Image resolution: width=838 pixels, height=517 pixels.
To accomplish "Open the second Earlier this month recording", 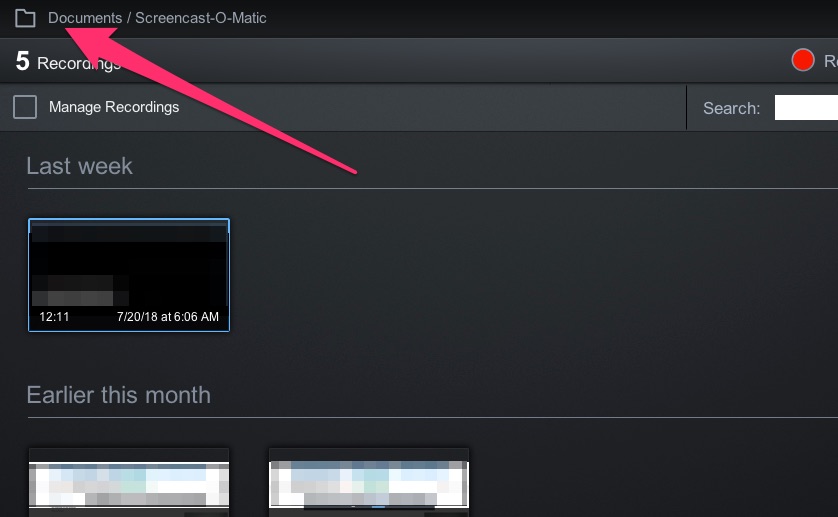I will (x=369, y=482).
